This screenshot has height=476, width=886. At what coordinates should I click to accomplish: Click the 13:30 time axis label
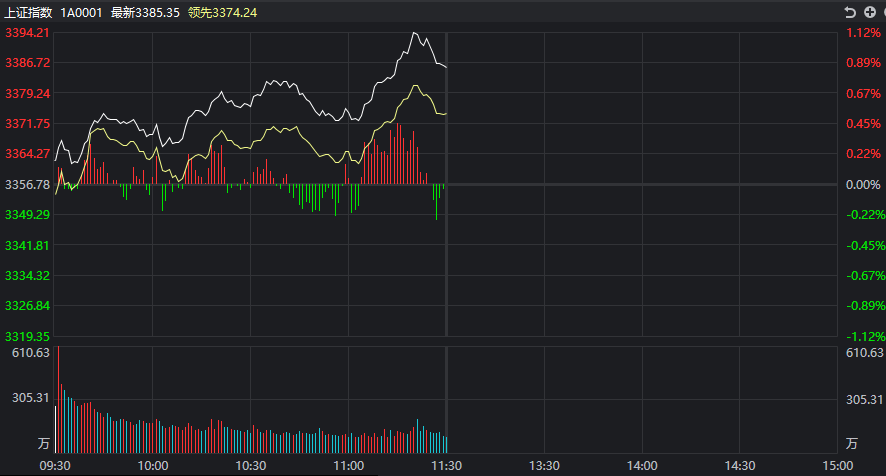click(544, 466)
